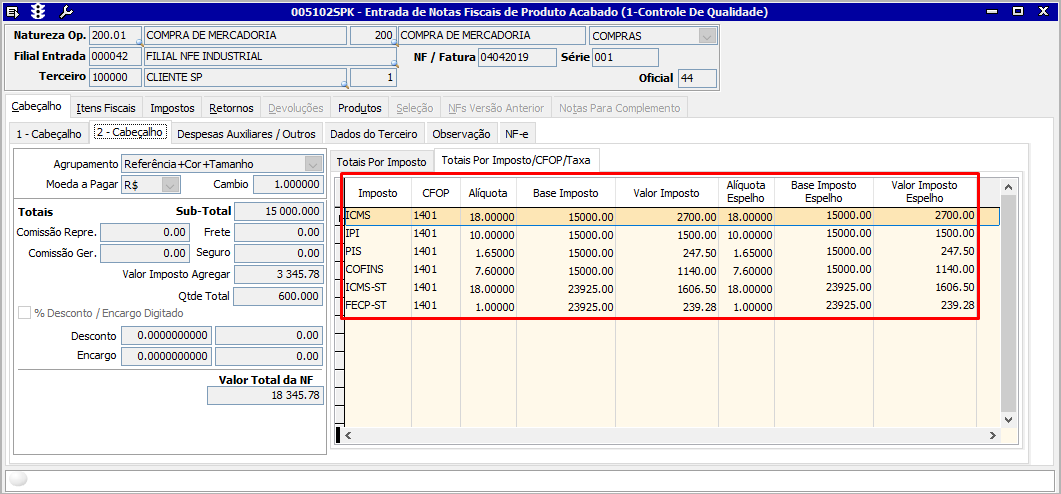1061x494 pixels.
Task: Select the 1 - Cabeçalho sub-tab
Action: click(49, 134)
